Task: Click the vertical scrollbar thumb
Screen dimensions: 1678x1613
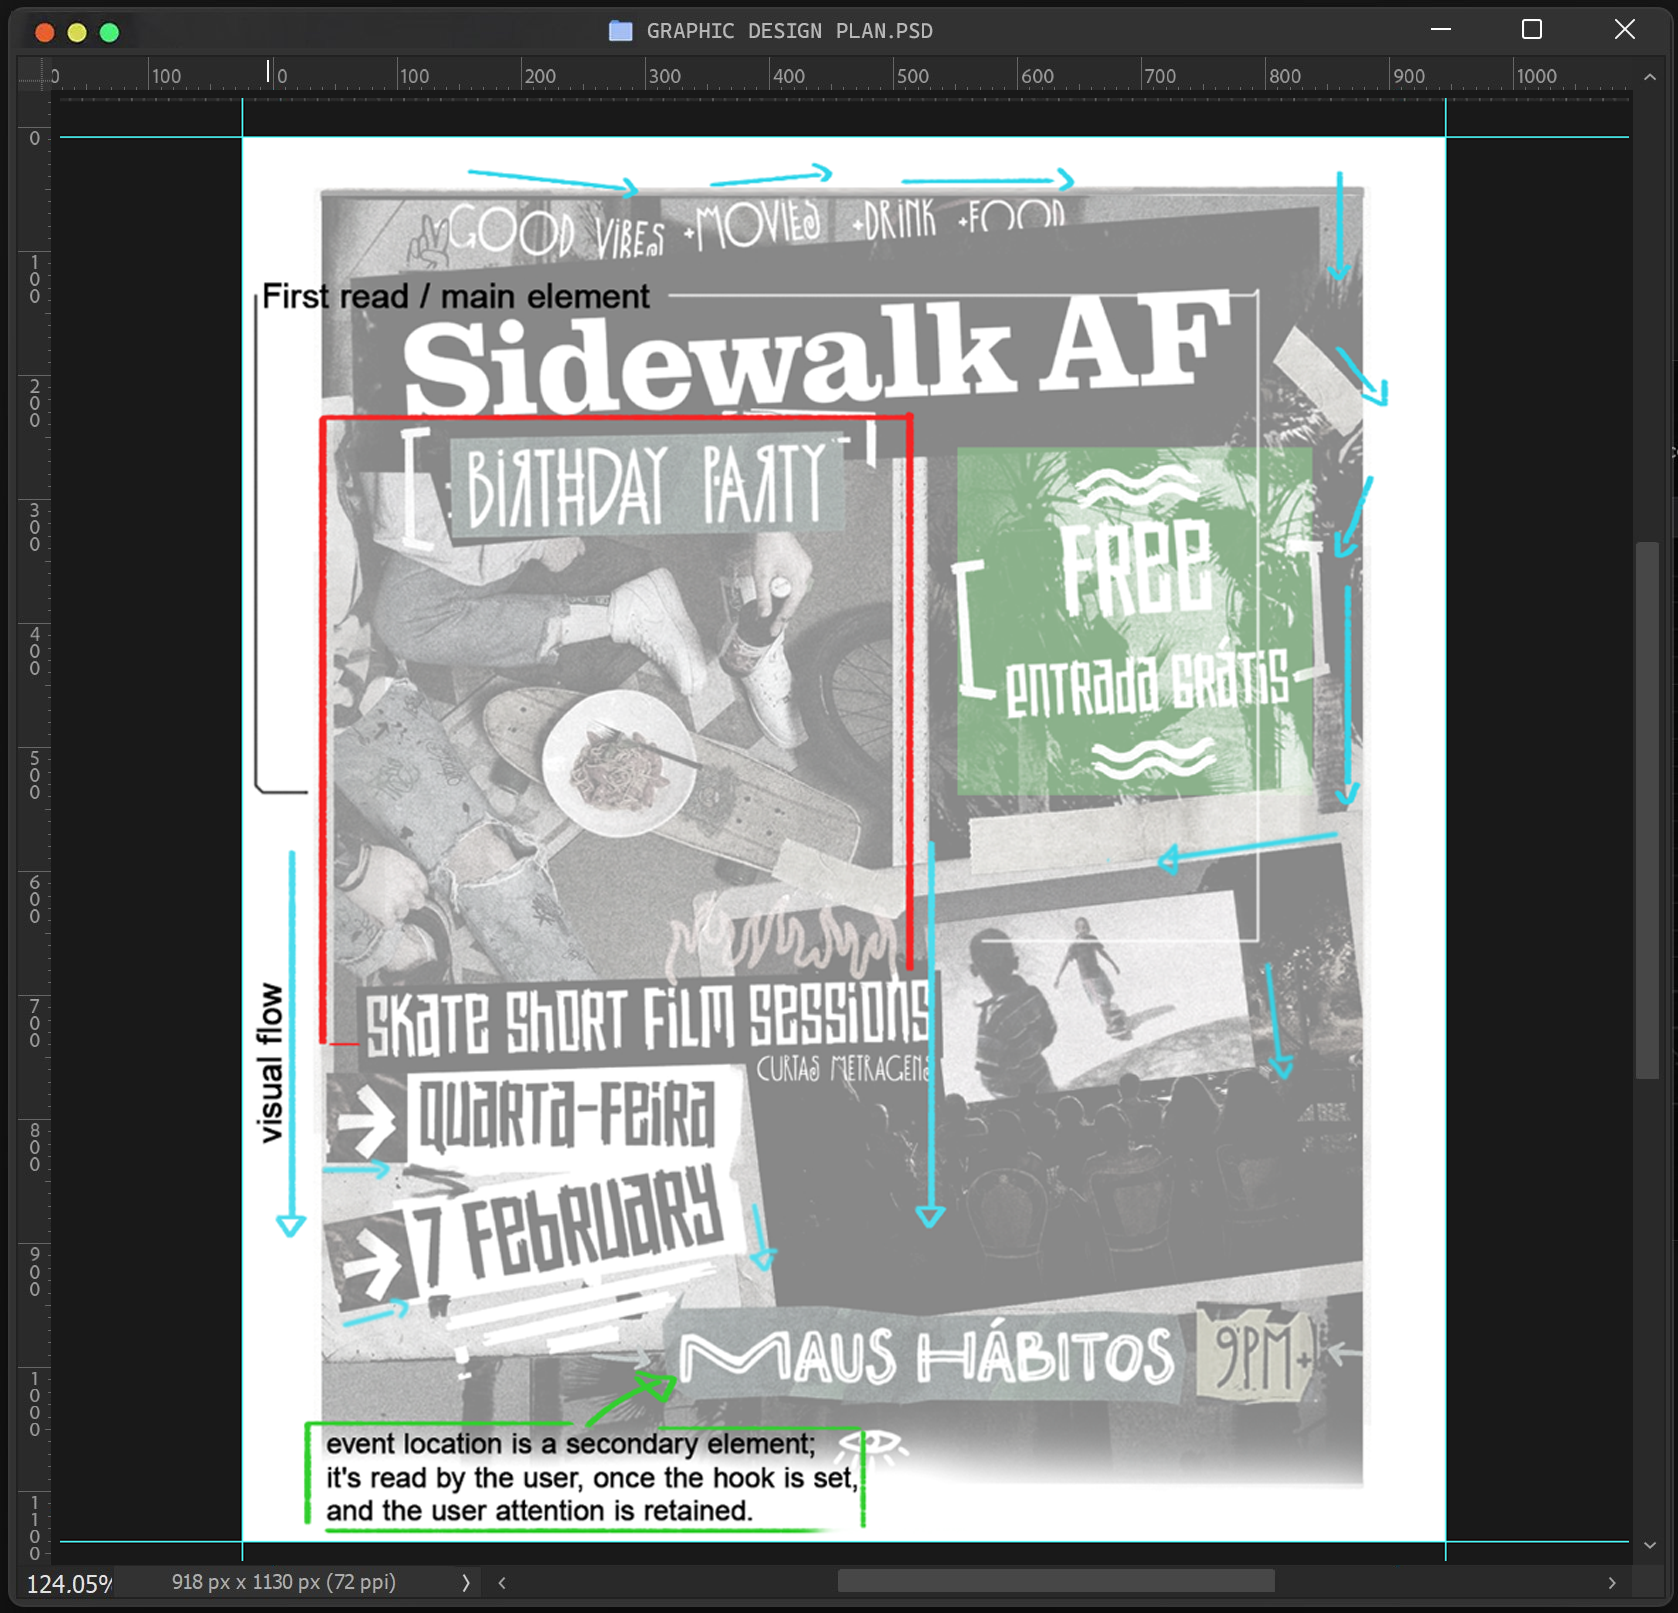Action: click(1648, 810)
